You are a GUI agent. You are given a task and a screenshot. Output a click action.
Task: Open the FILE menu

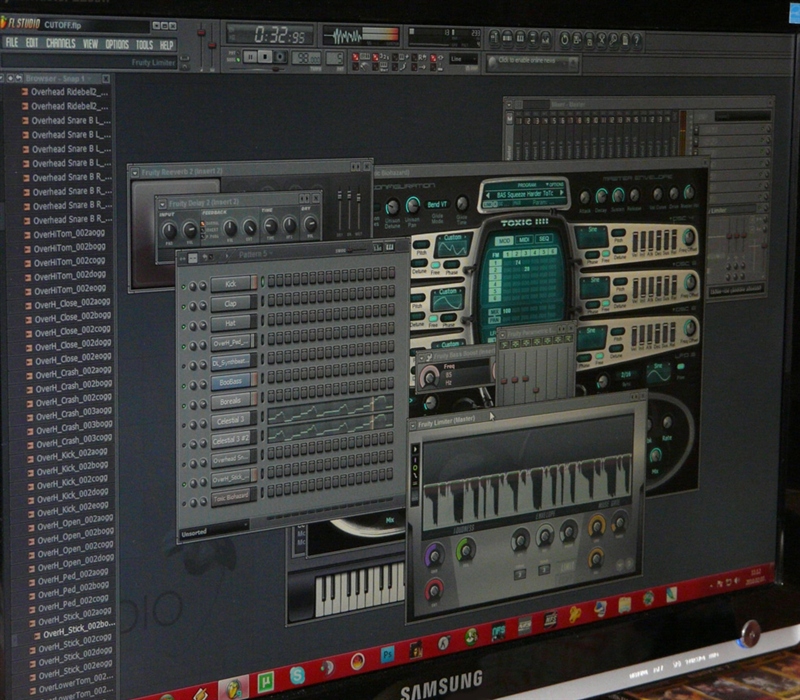click(x=12, y=44)
